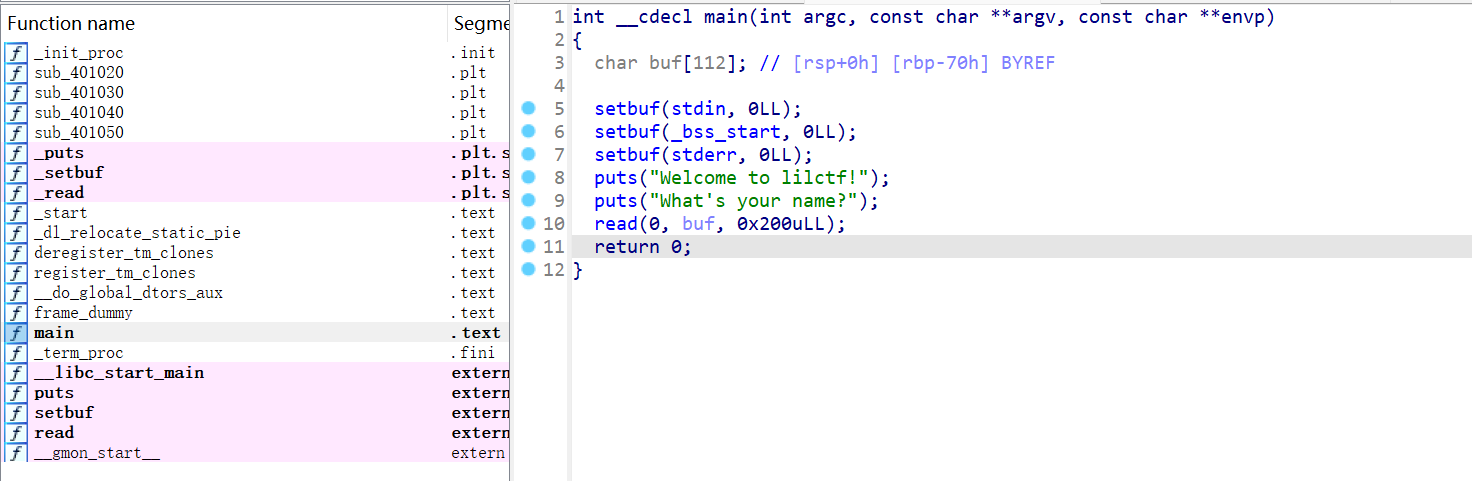This screenshot has width=1472, height=481.
Task: Click the function icon beside sub_401040
Action: [x=16, y=113]
